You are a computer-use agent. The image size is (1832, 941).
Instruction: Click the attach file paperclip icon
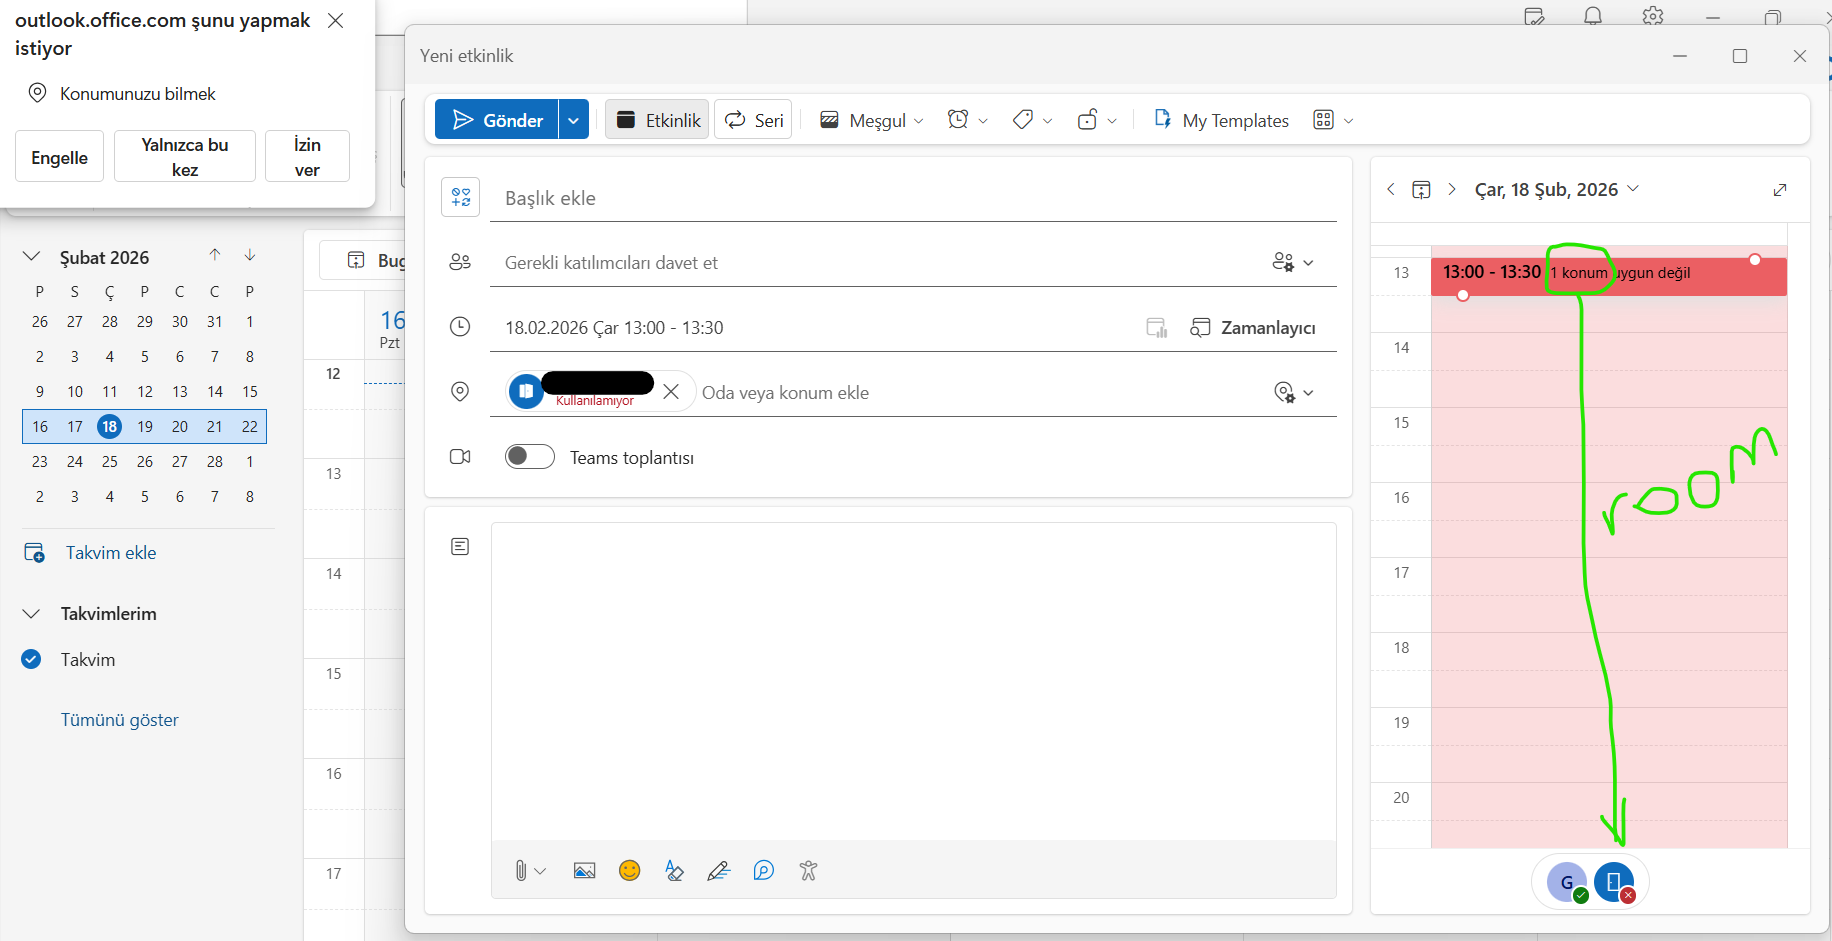(x=521, y=871)
